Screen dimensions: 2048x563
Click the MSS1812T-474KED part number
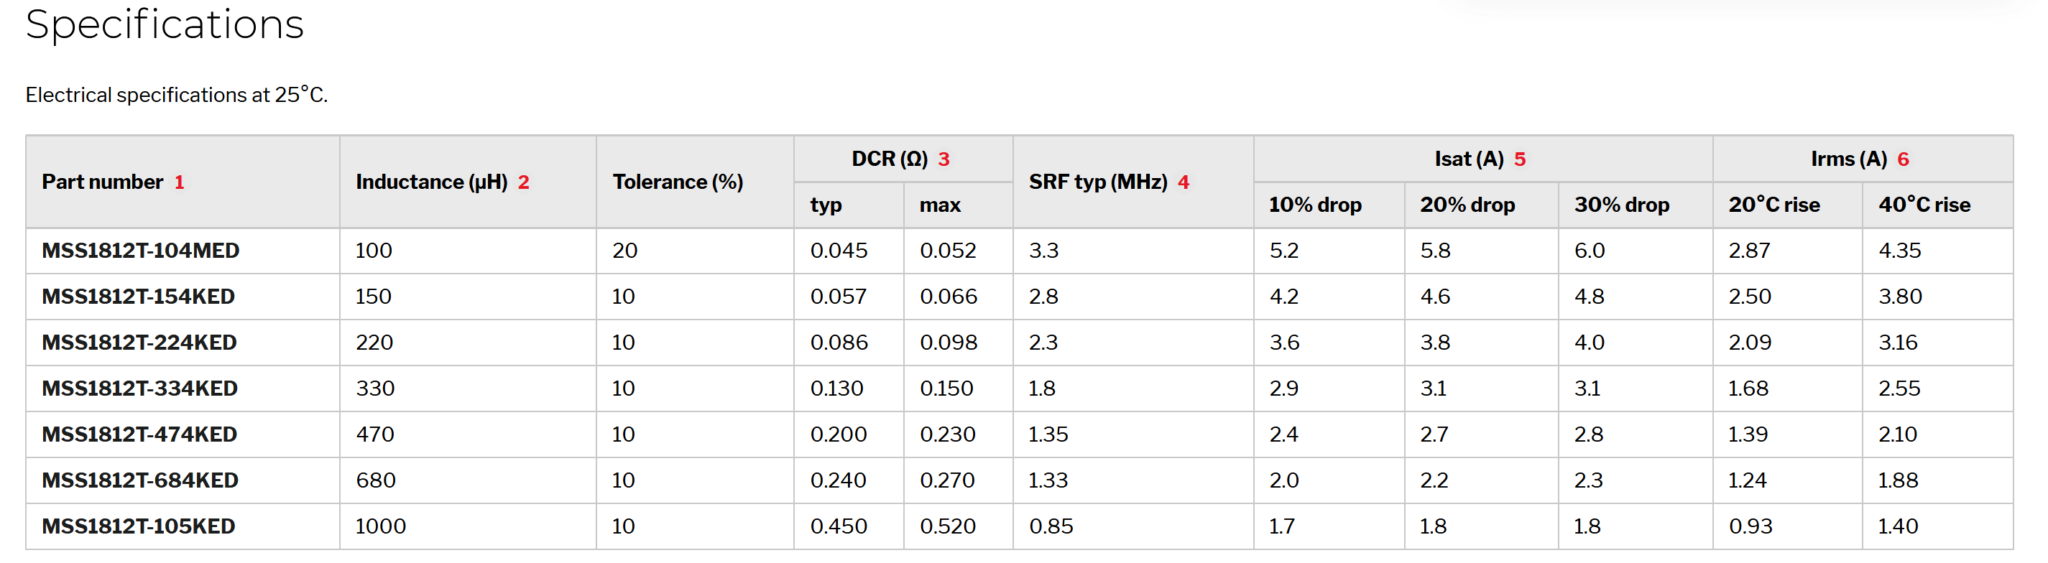pos(139,434)
